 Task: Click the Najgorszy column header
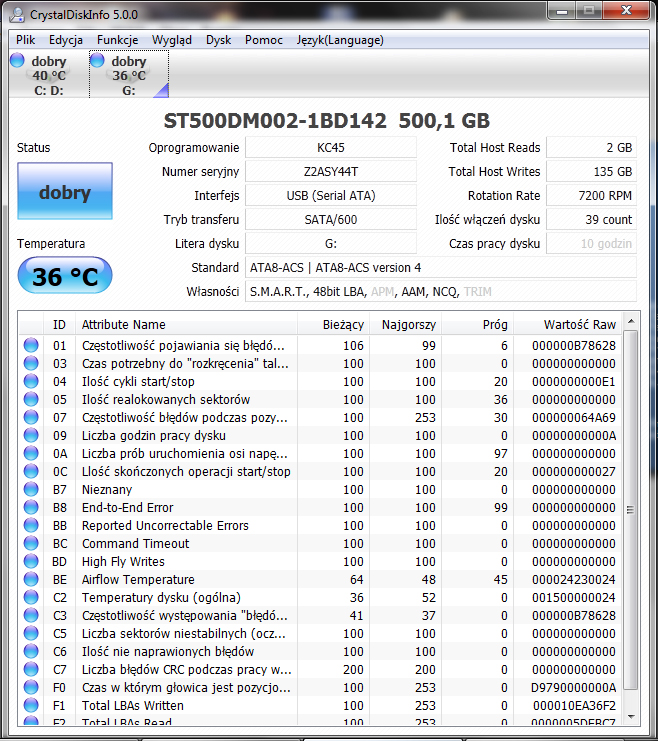pyautogui.click(x=406, y=325)
